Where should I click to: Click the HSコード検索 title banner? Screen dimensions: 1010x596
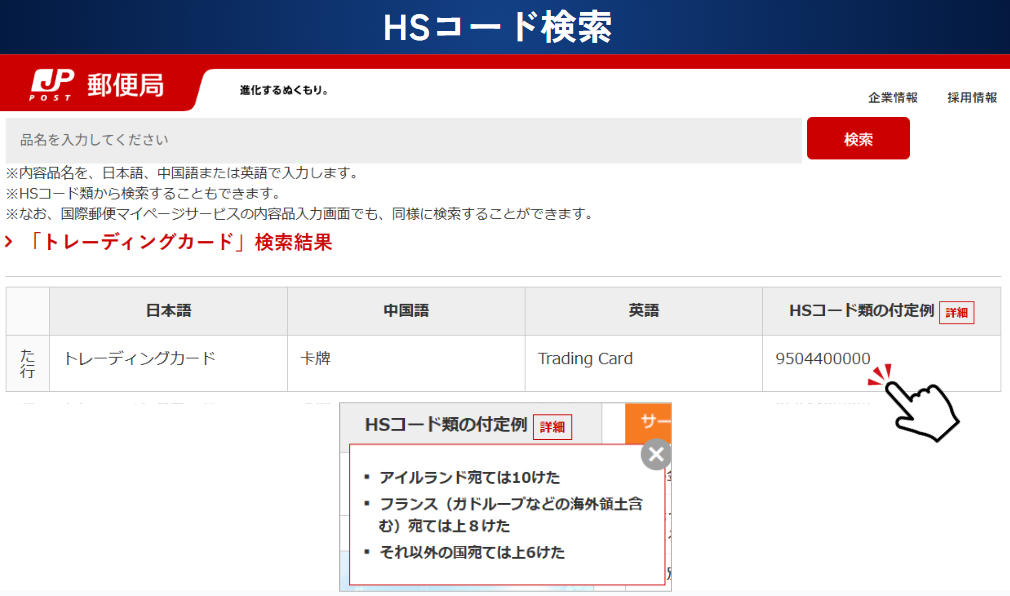tap(497, 27)
